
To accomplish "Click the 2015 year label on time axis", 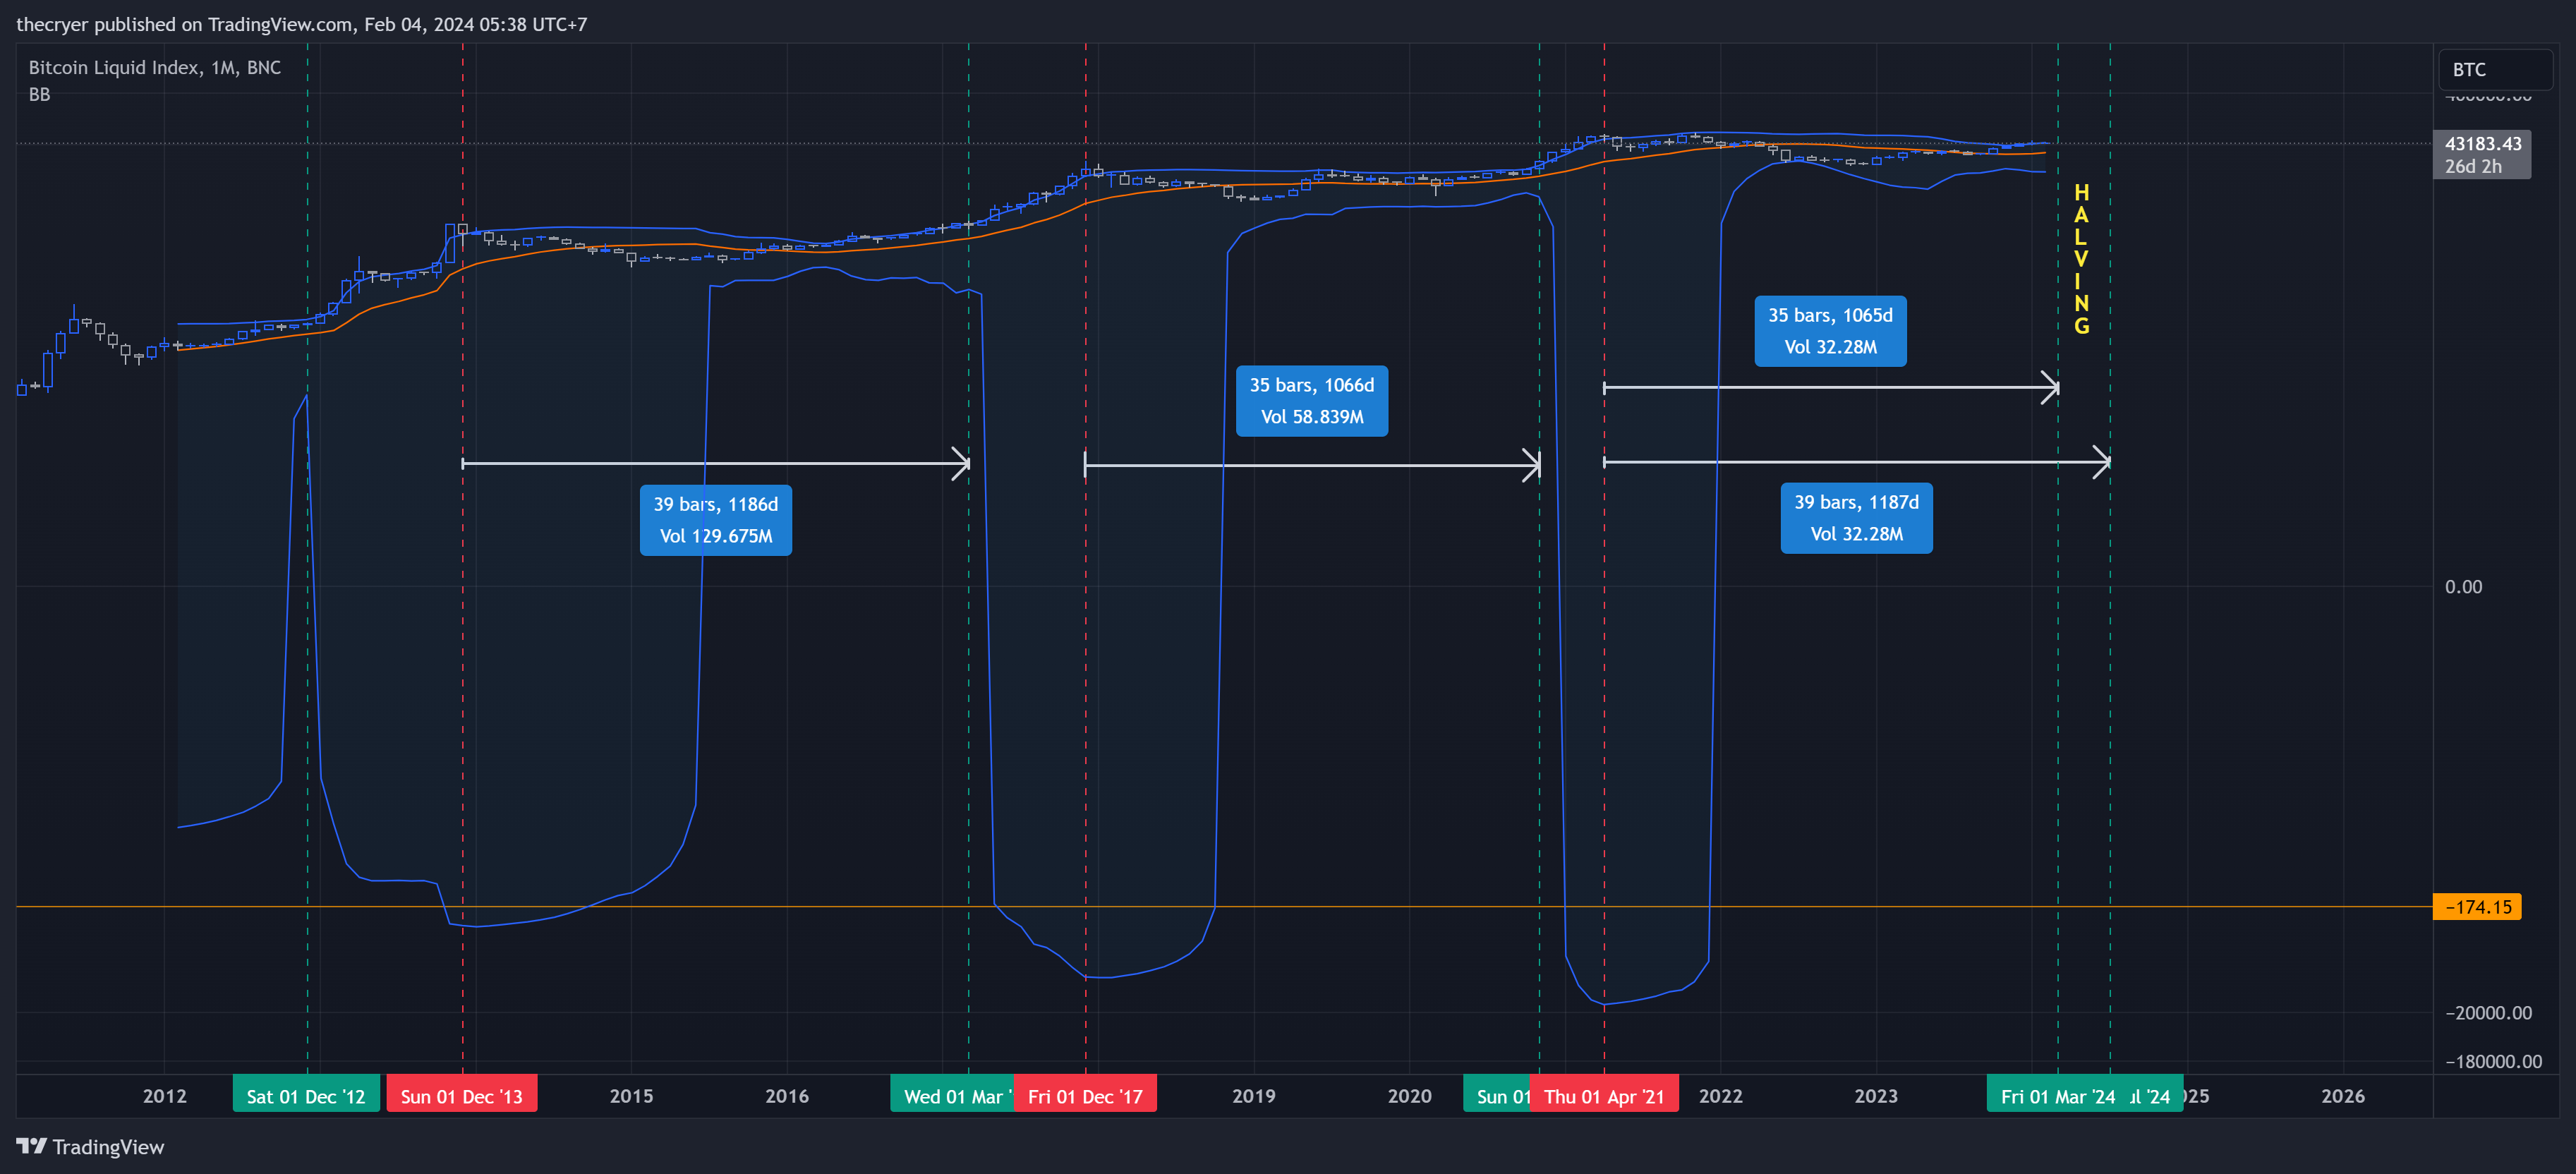I will (631, 1096).
